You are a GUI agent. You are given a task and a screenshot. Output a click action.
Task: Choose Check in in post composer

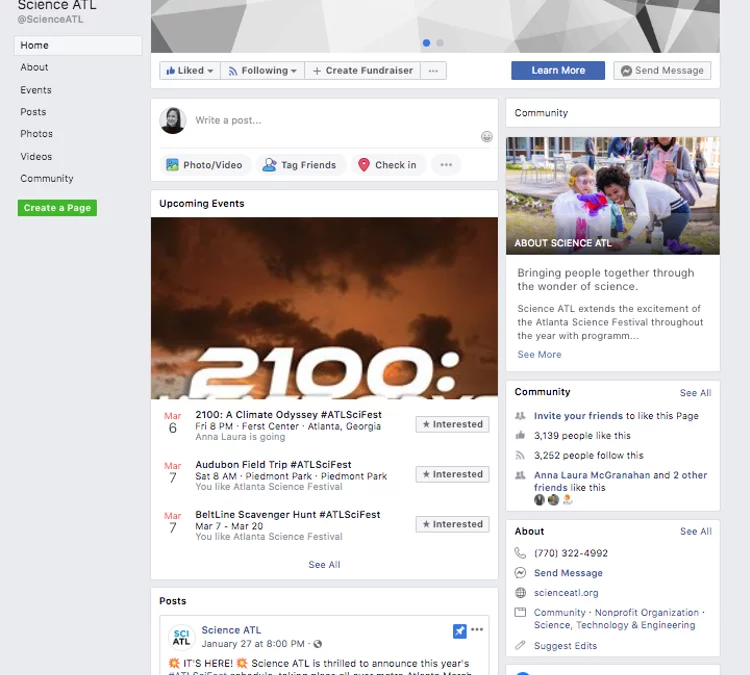pos(388,165)
